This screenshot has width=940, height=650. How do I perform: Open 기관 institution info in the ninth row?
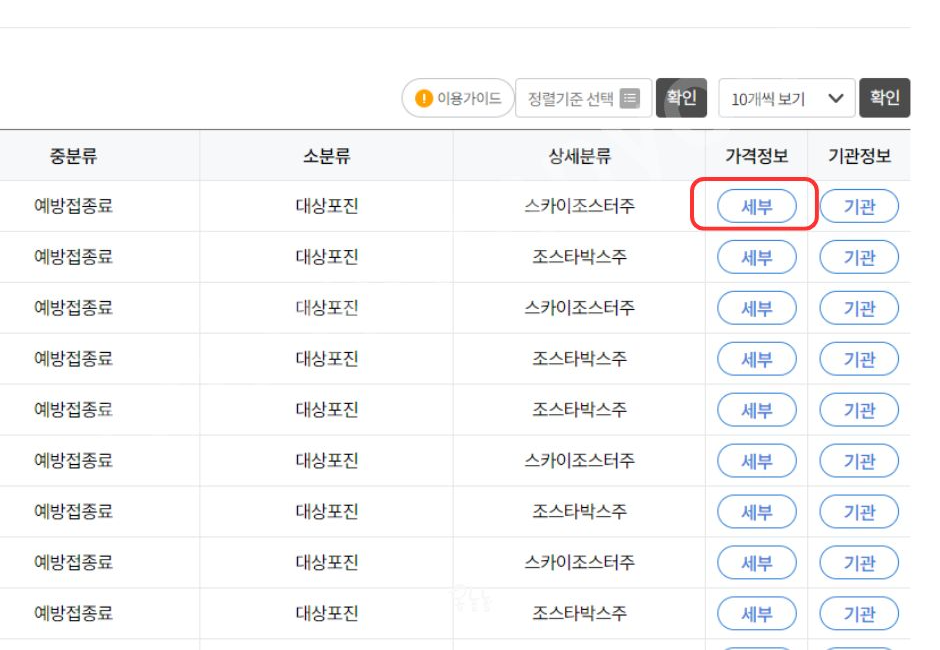860,614
